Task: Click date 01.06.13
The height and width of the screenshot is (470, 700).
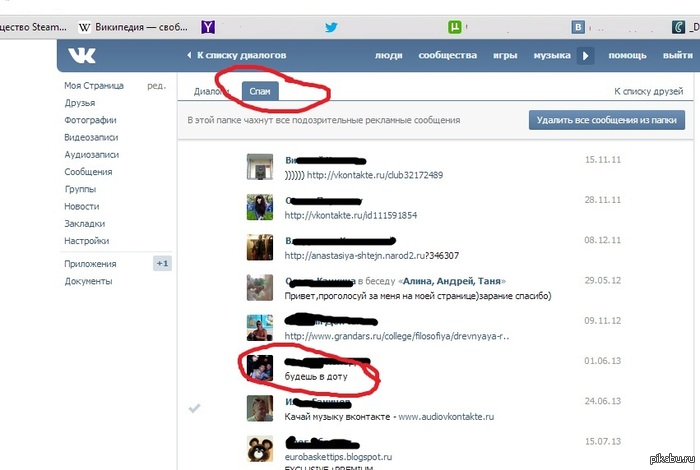Action: (602, 361)
